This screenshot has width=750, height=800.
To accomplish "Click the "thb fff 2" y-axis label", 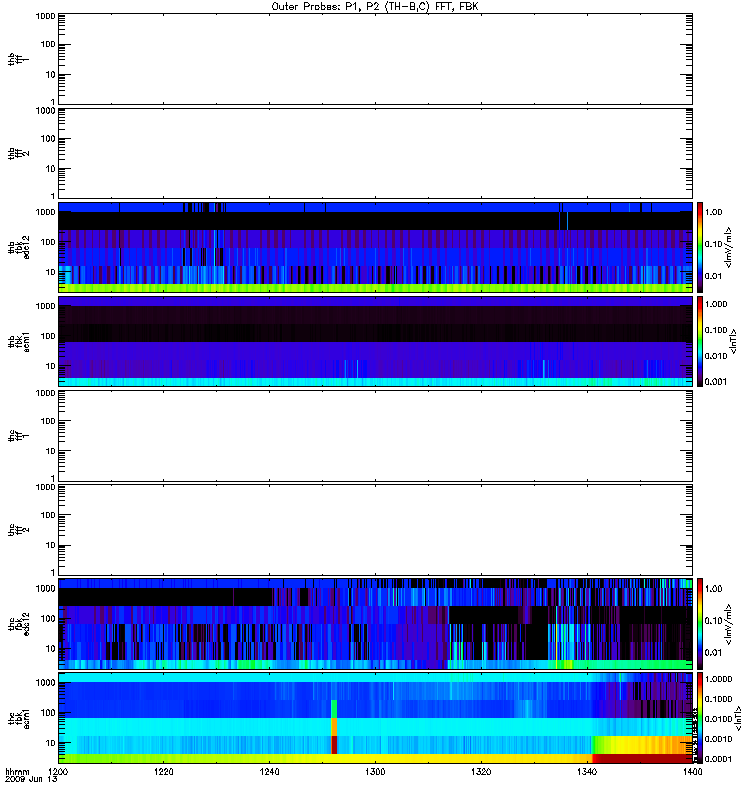I will tap(18, 154).
